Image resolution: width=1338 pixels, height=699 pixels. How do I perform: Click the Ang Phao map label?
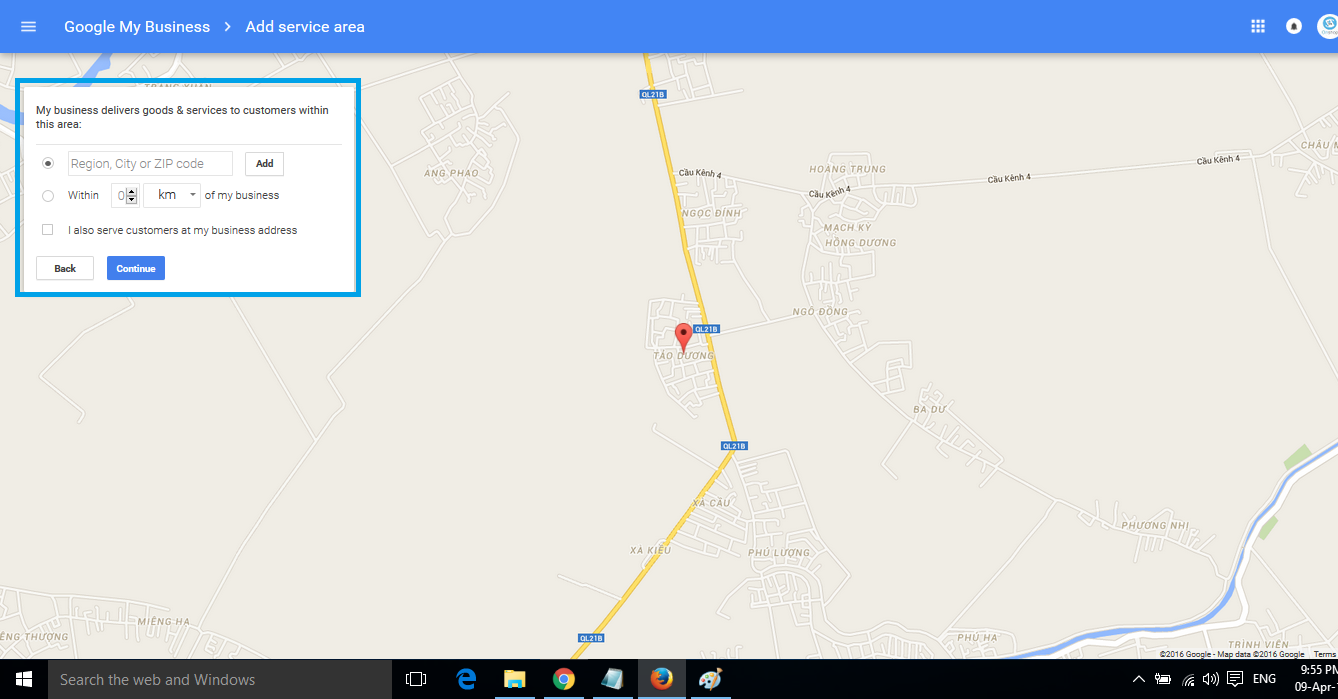click(451, 173)
